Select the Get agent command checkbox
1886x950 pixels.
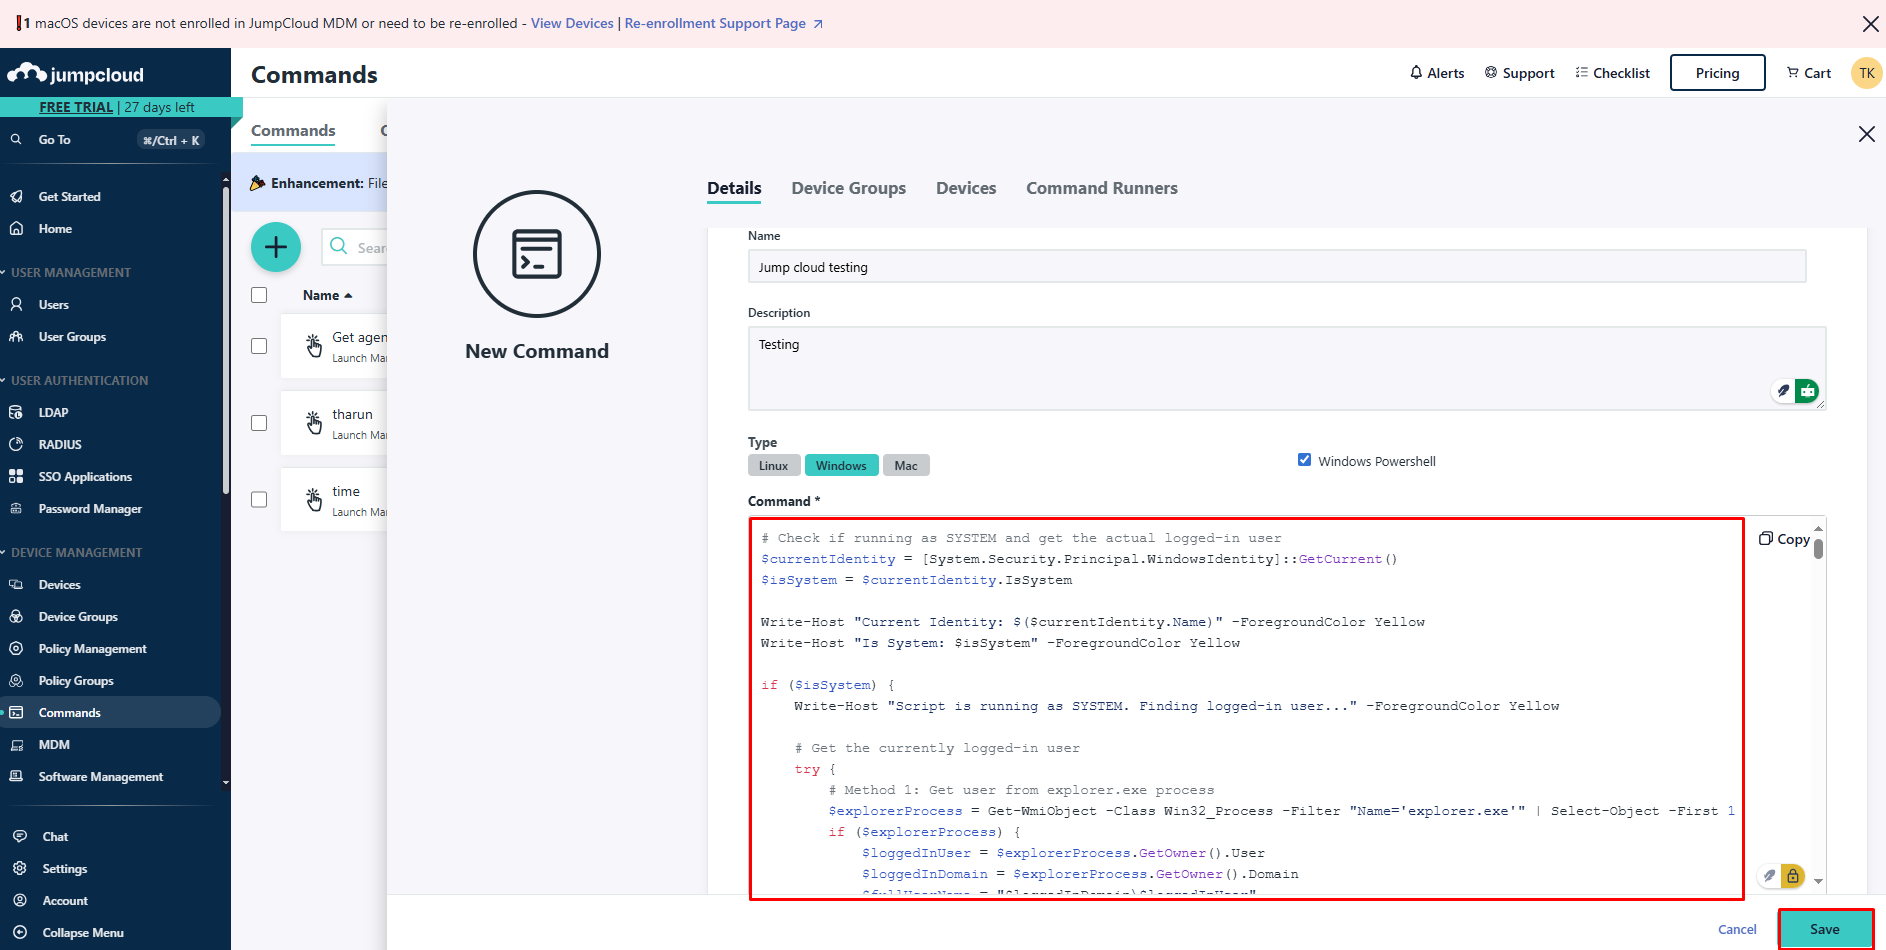click(259, 346)
